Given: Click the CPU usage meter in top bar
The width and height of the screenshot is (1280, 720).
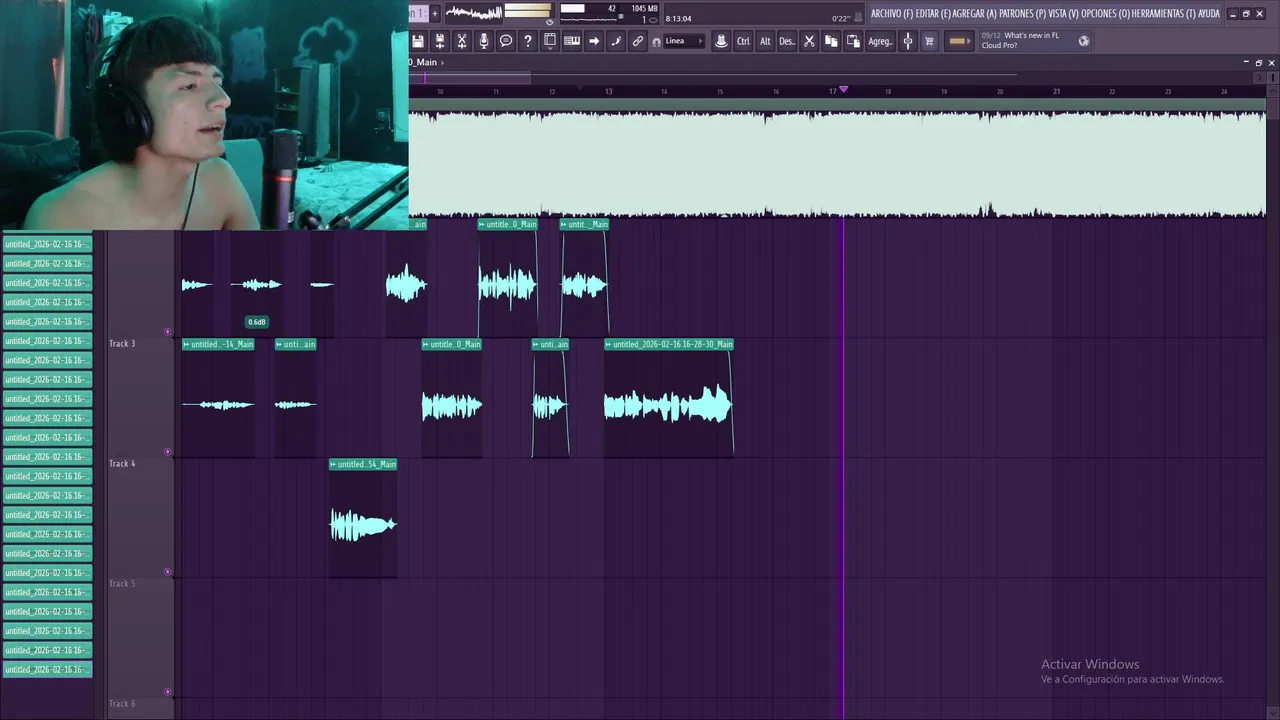Looking at the screenshot, I should tap(590, 13).
